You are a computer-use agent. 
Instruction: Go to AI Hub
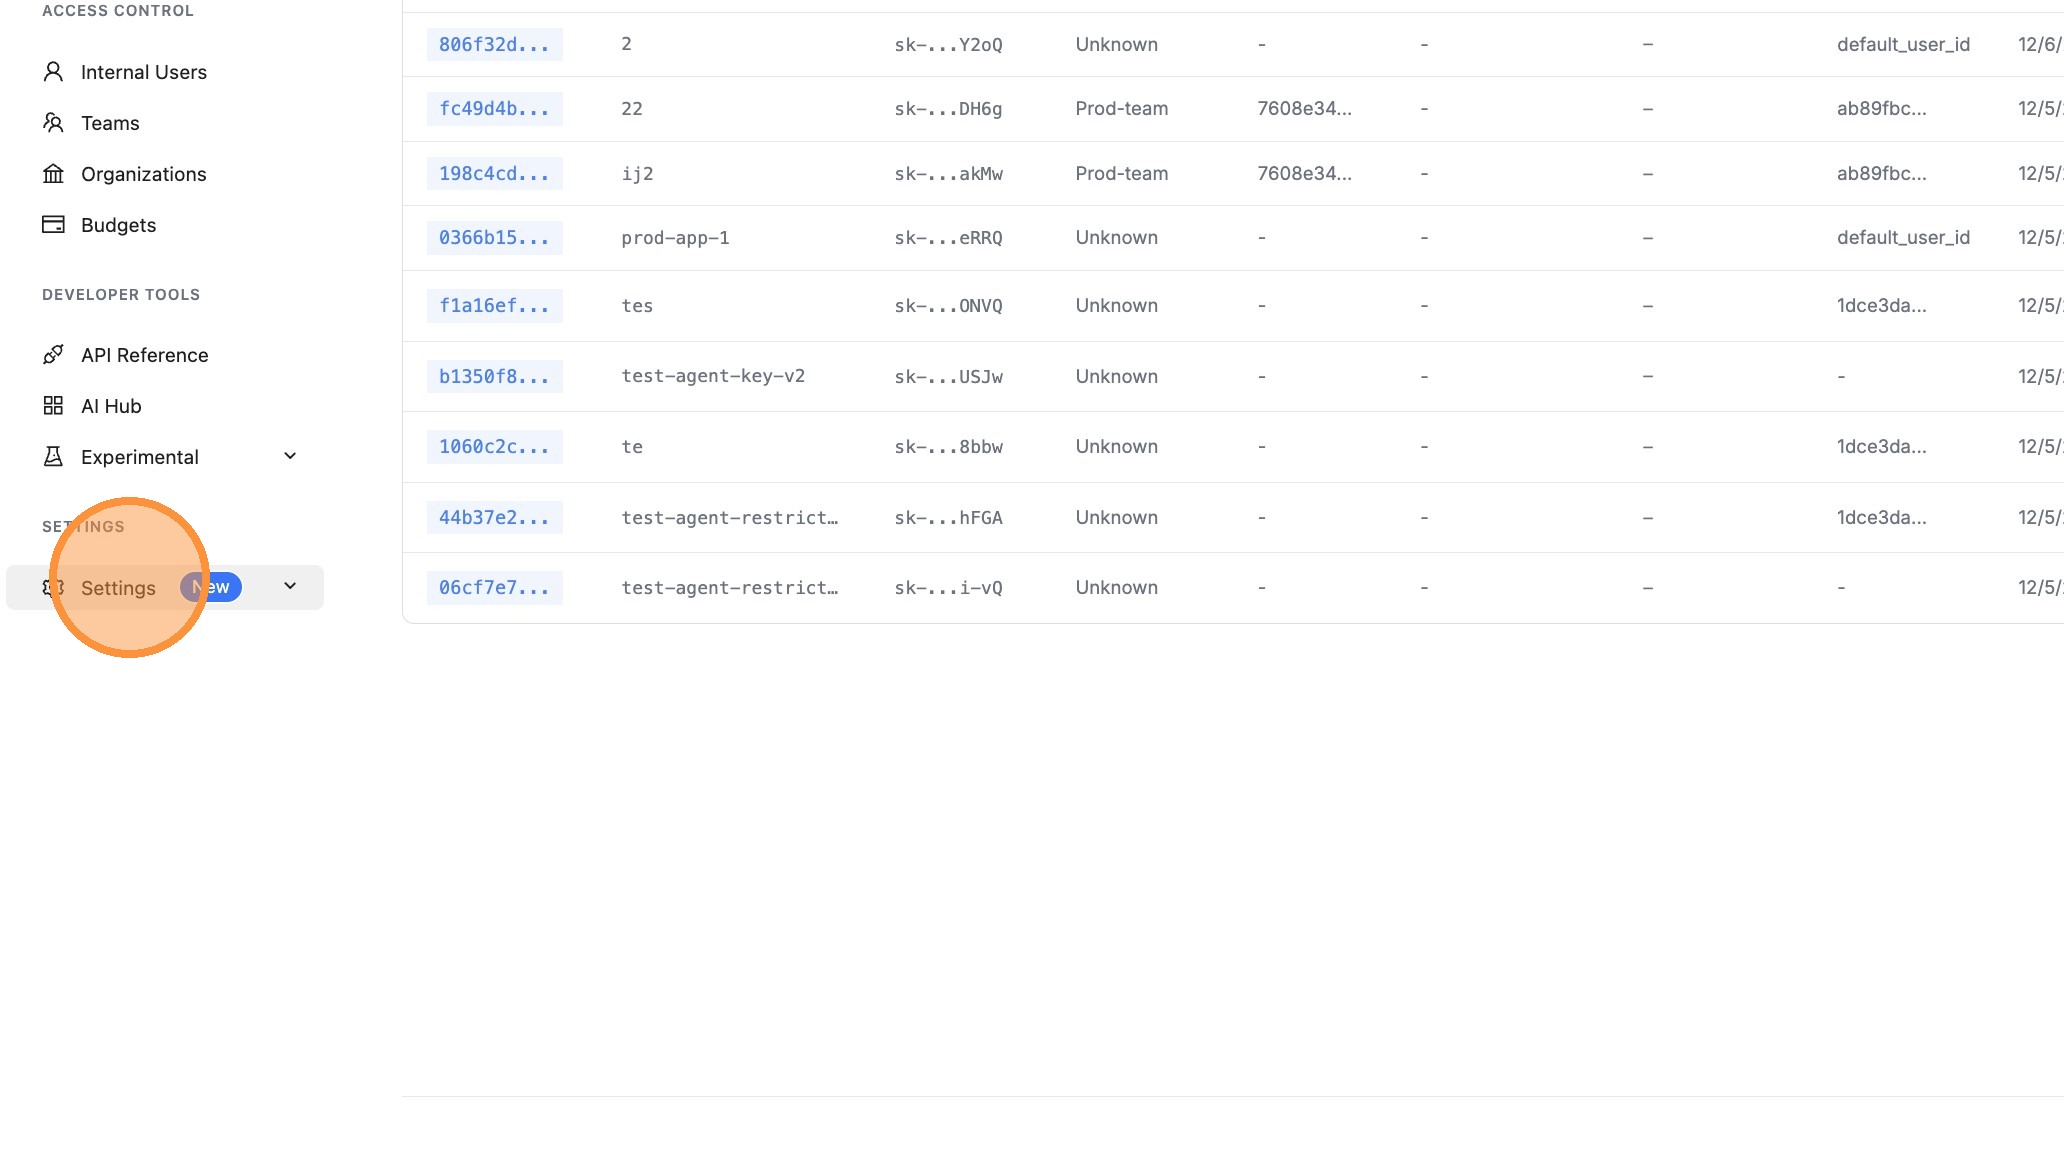(x=111, y=406)
